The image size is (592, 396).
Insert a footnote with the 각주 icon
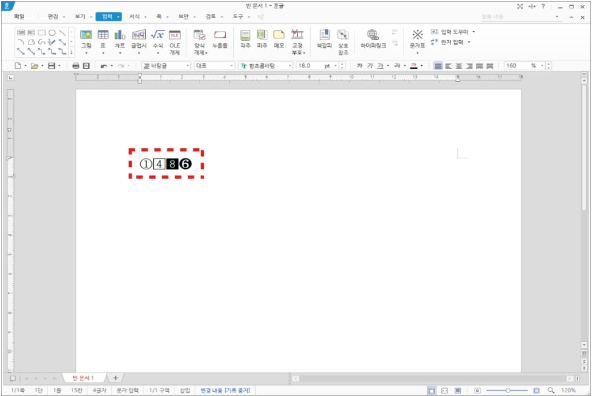[245, 40]
